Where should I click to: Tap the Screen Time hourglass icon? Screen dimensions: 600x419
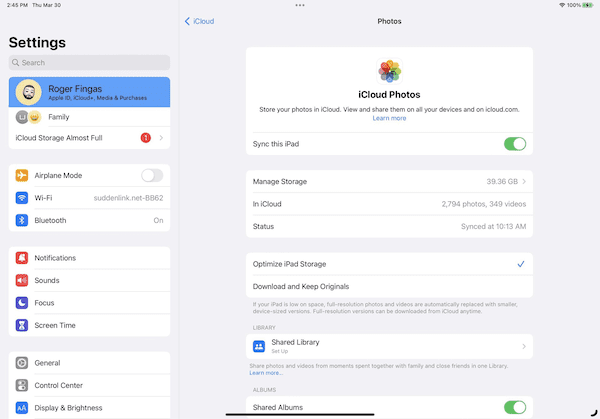22,325
